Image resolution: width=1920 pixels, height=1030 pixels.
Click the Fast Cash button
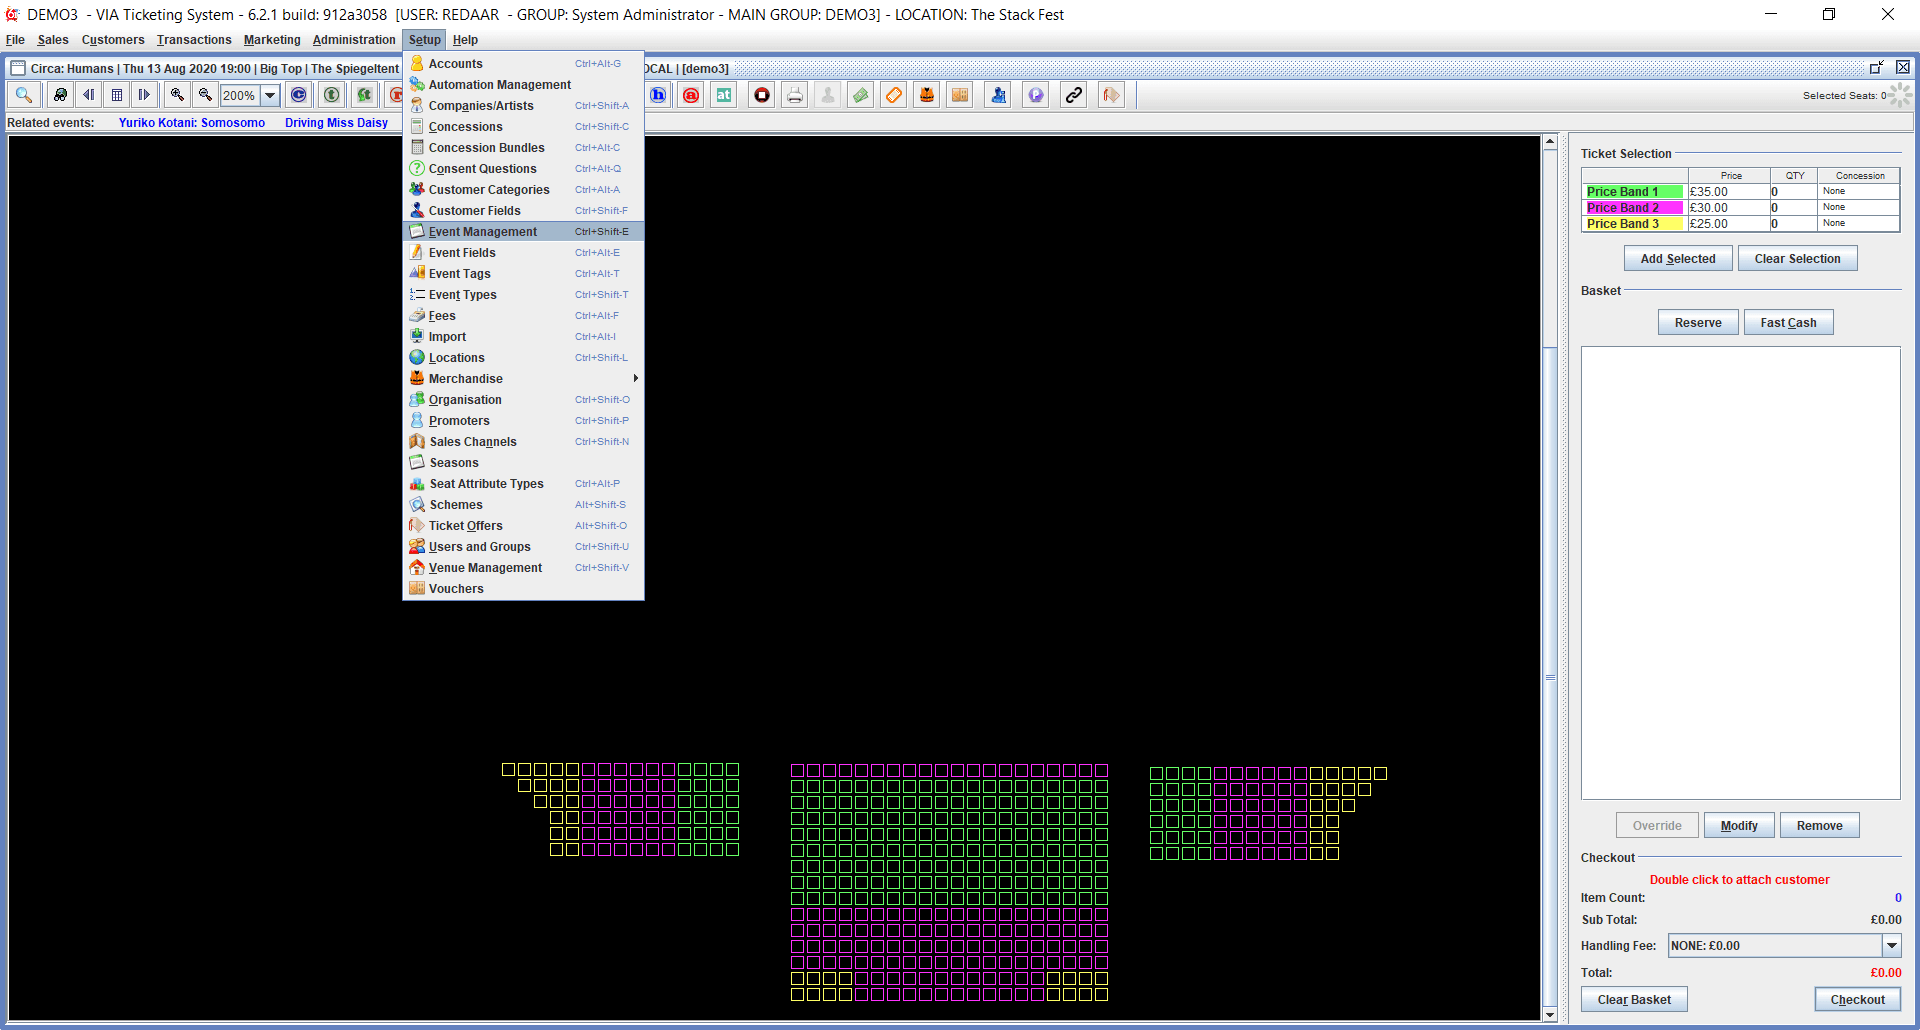(x=1788, y=323)
